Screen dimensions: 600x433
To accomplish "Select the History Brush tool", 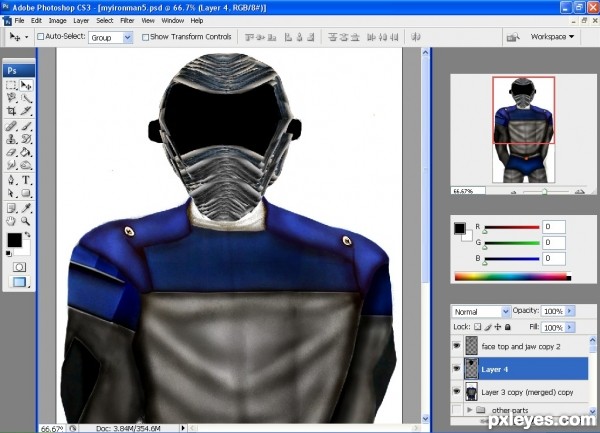I will click(x=26, y=139).
